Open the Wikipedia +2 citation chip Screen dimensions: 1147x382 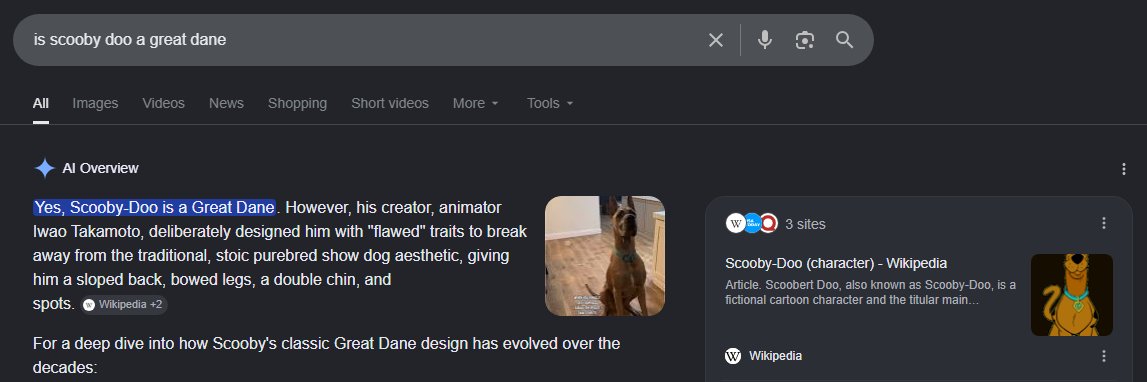[124, 304]
